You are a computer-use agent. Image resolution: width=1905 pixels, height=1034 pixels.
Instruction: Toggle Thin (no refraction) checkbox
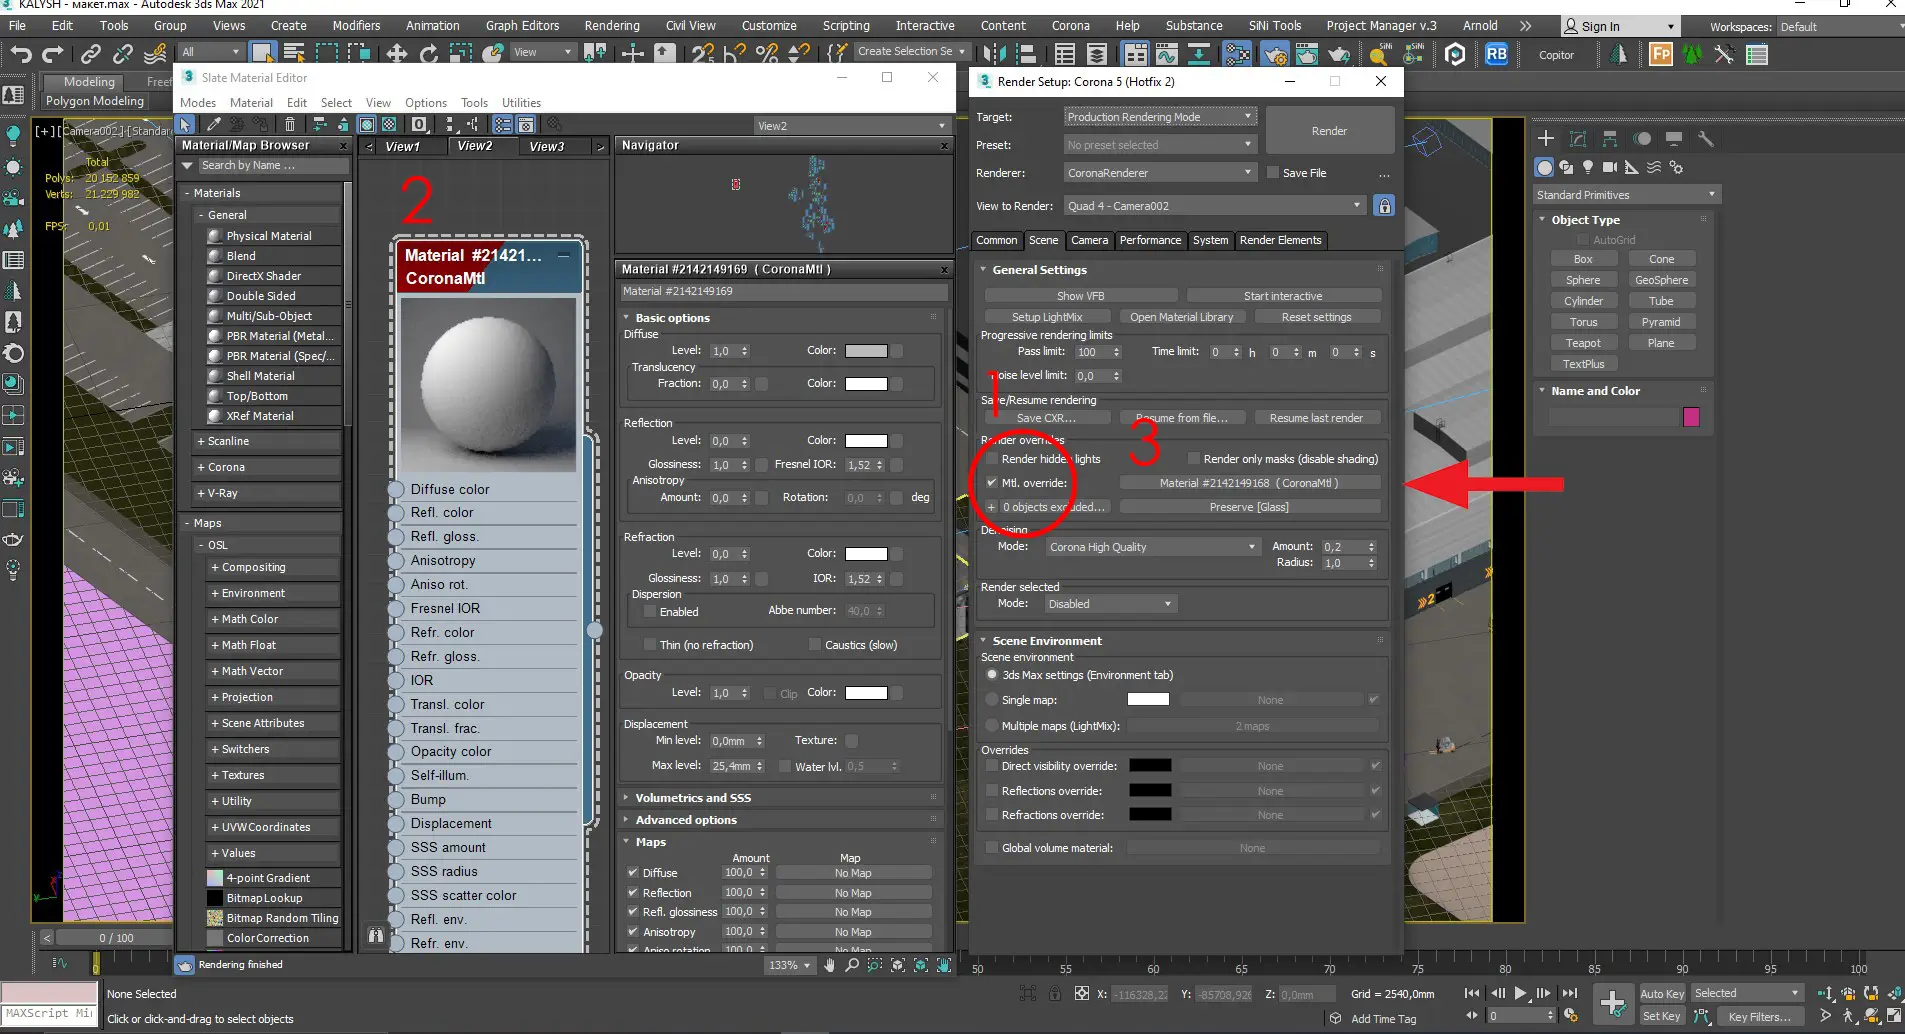click(650, 645)
